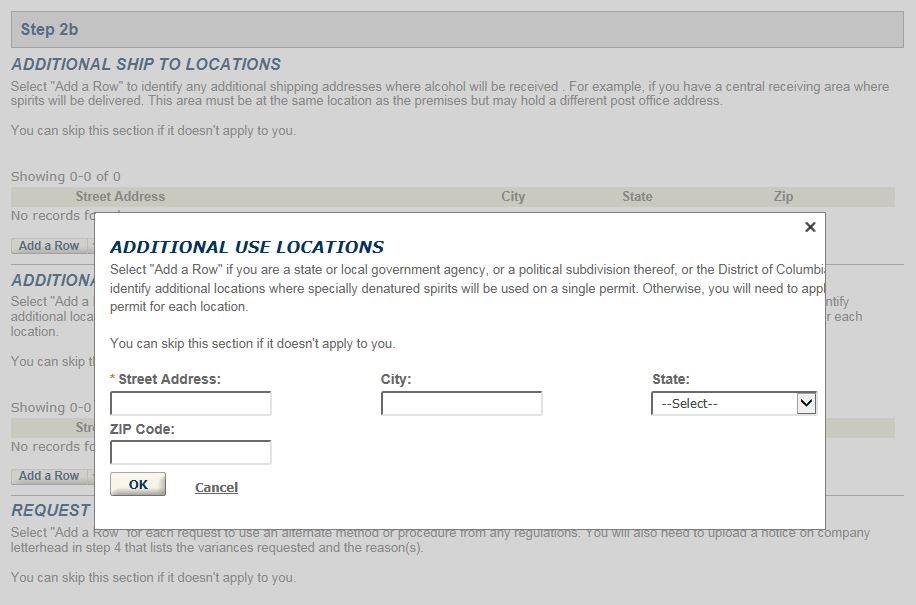The height and width of the screenshot is (605, 916).
Task: Click the Step 2b header bar
Action: coord(457,29)
